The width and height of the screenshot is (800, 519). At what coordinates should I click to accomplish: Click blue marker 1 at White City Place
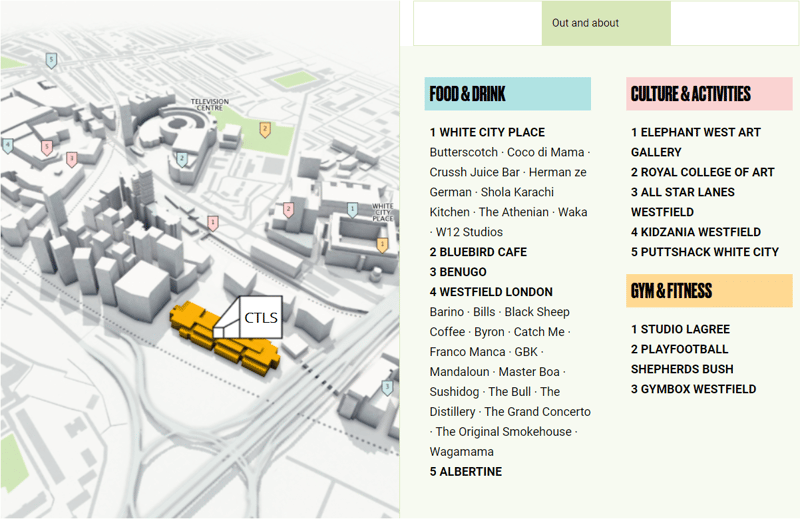[352, 209]
